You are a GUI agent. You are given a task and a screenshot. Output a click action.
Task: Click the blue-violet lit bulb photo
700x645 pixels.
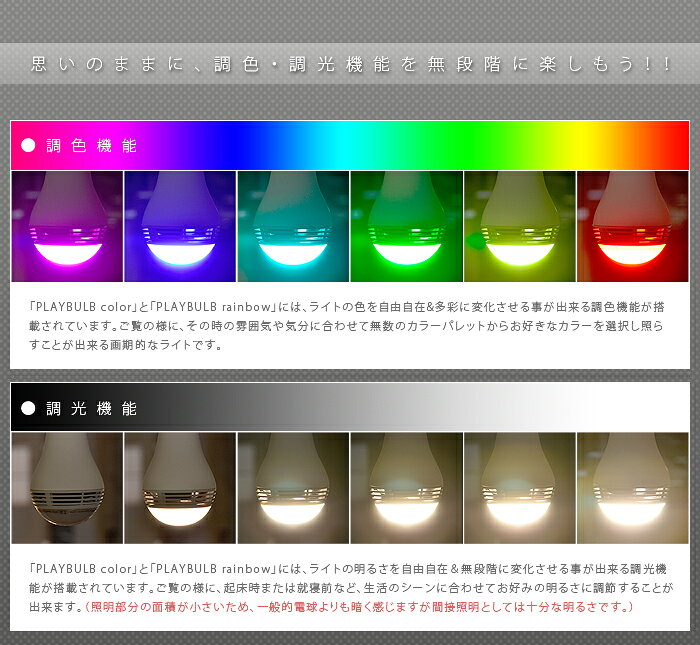point(180,226)
